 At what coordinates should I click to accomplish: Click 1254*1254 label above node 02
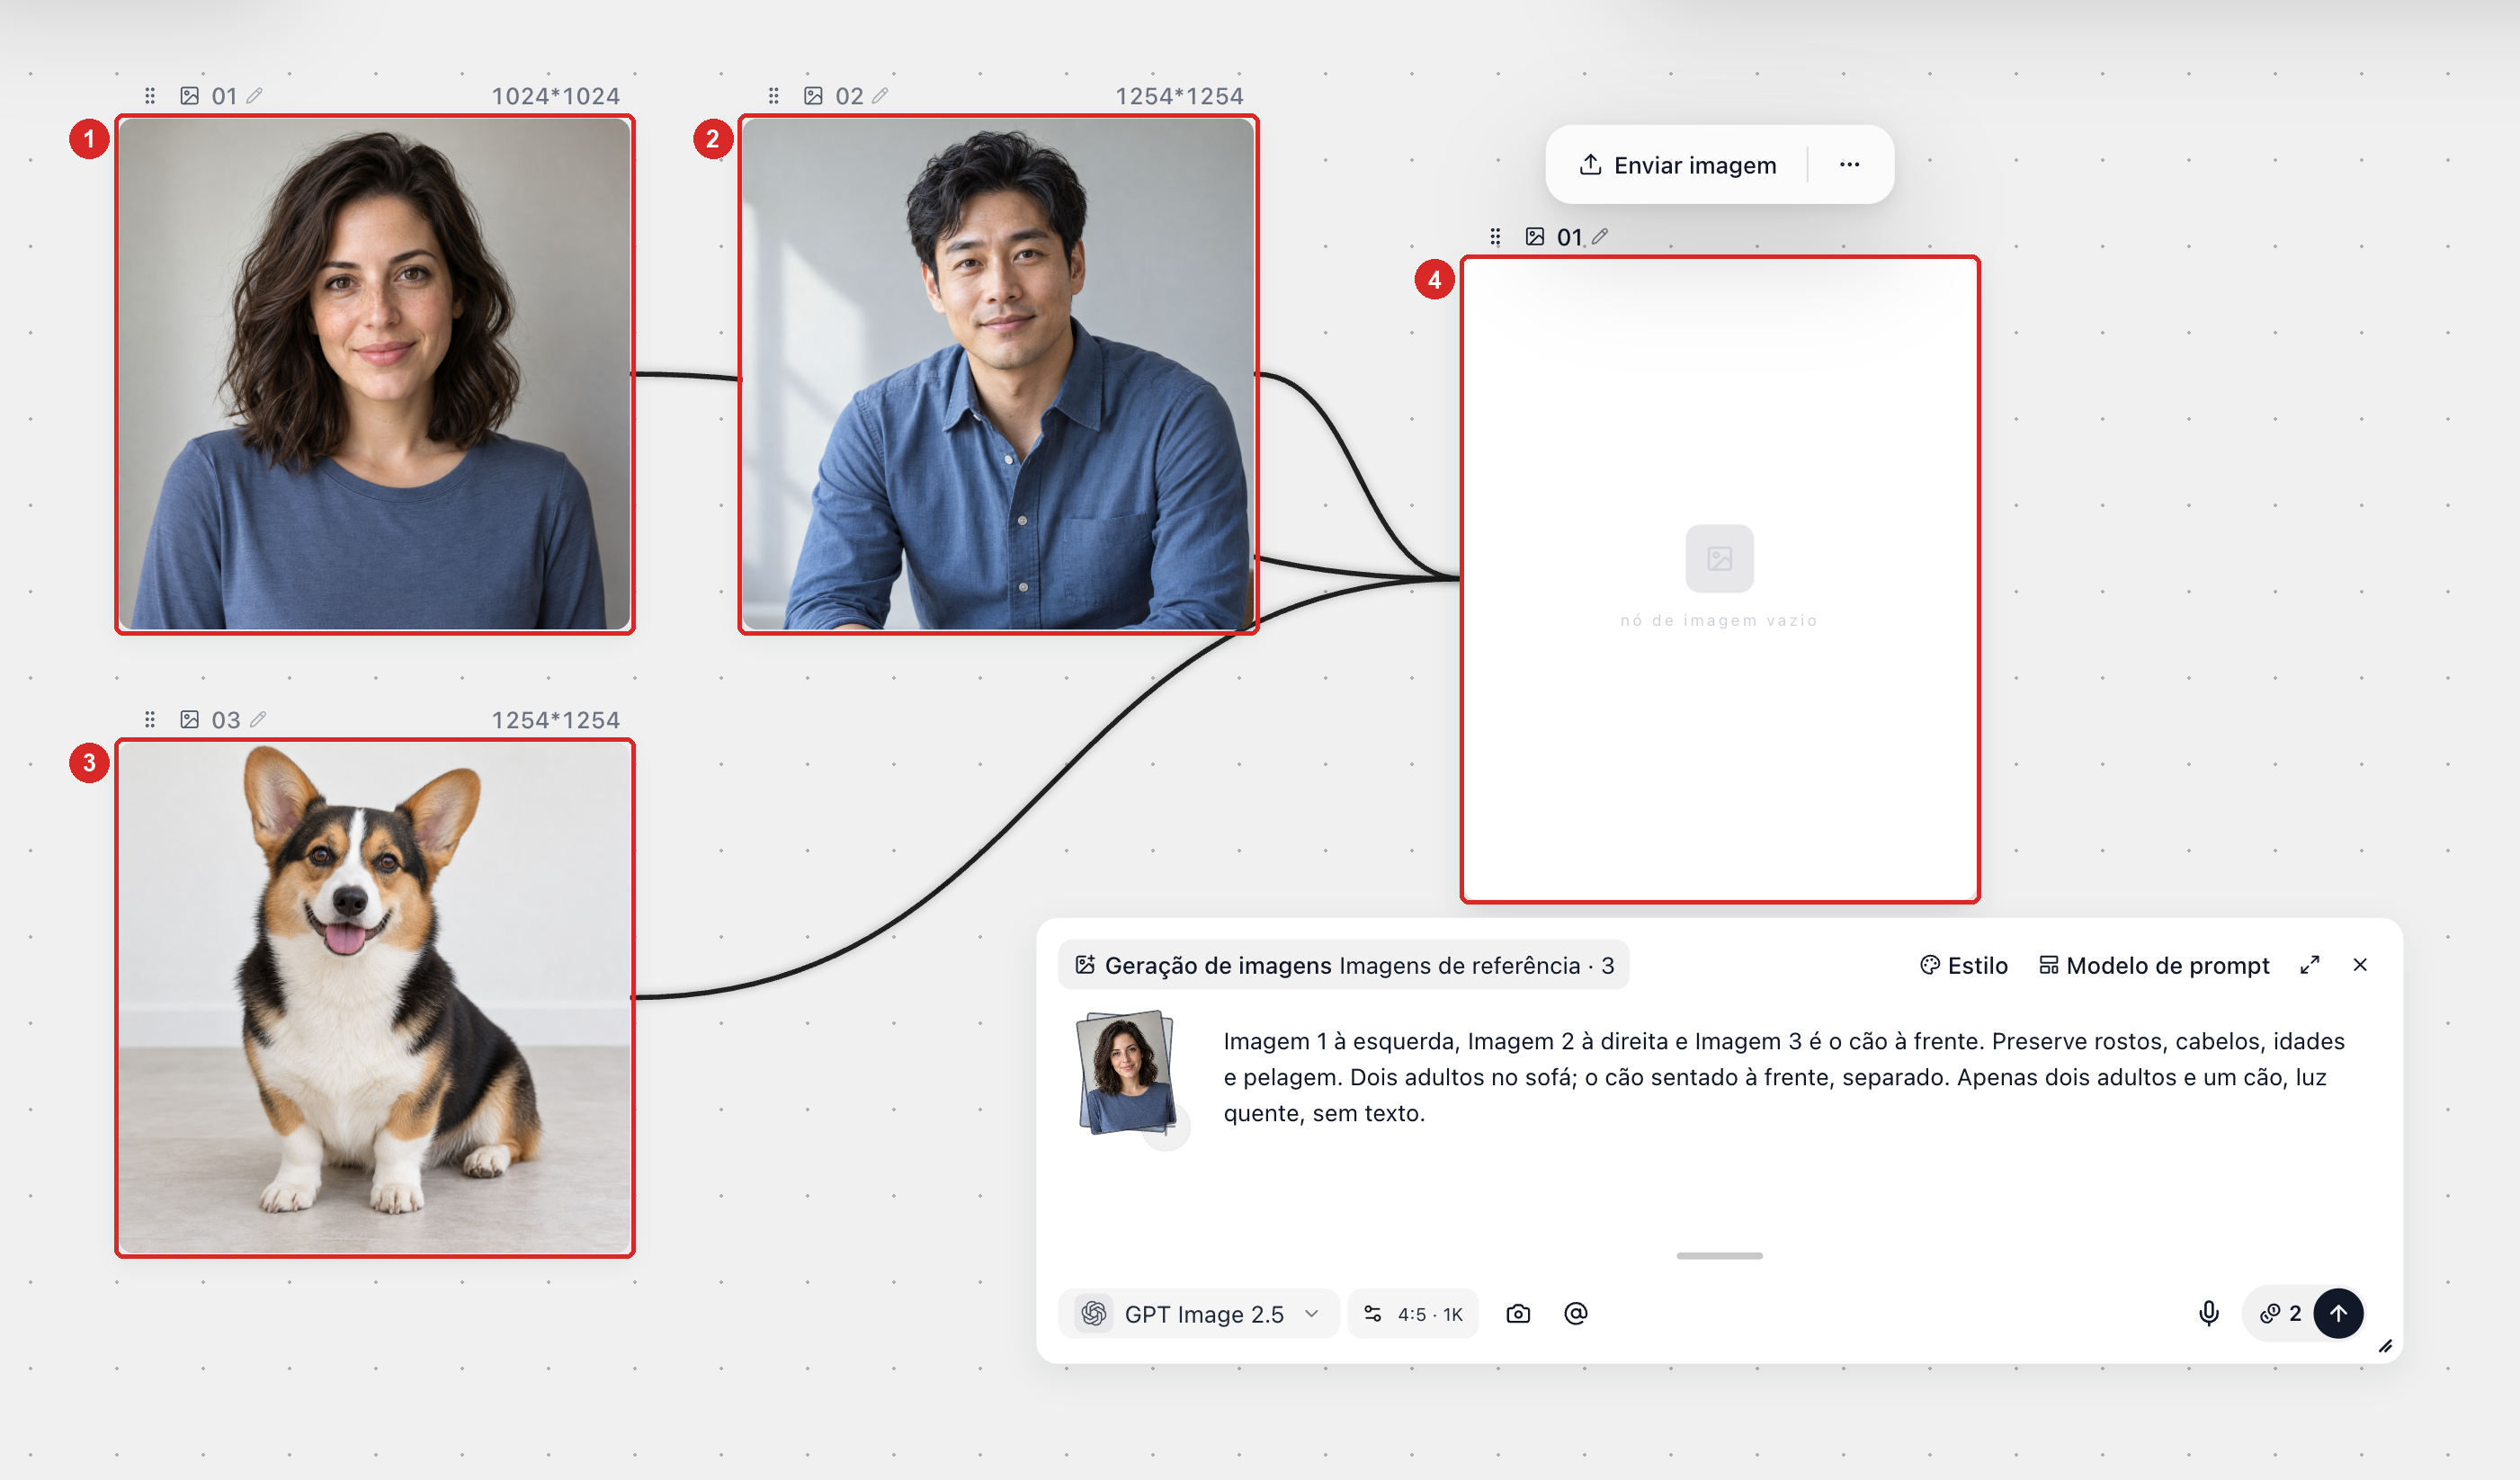(1179, 96)
